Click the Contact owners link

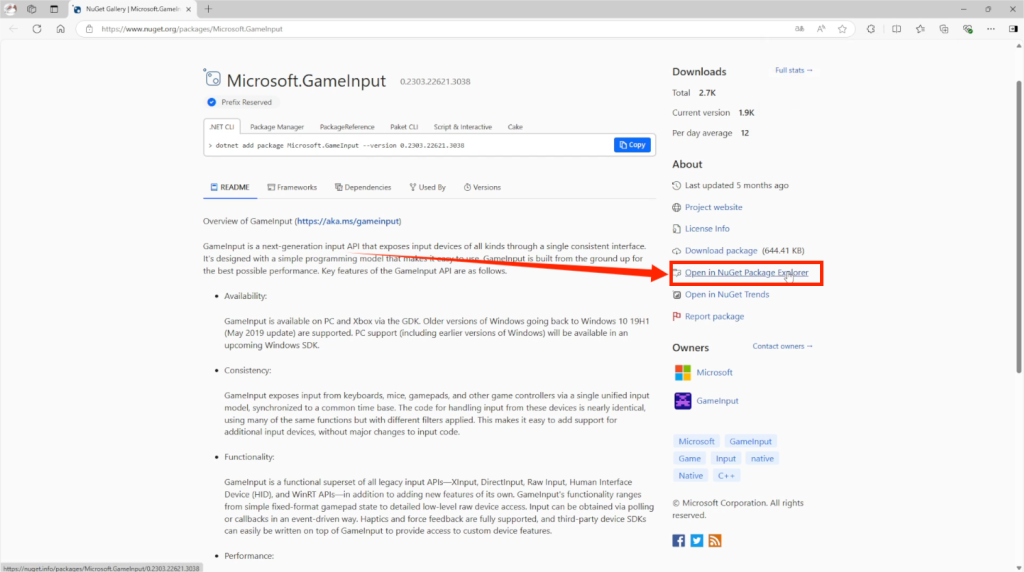pyautogui.click(x=783, y=346)
